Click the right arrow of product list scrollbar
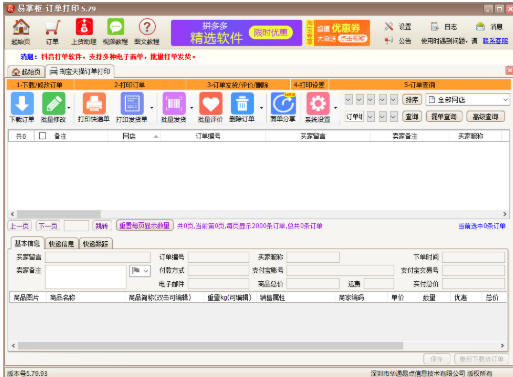Screen dimensions: 513x377 pyautogui.click(x=502, y=346)
